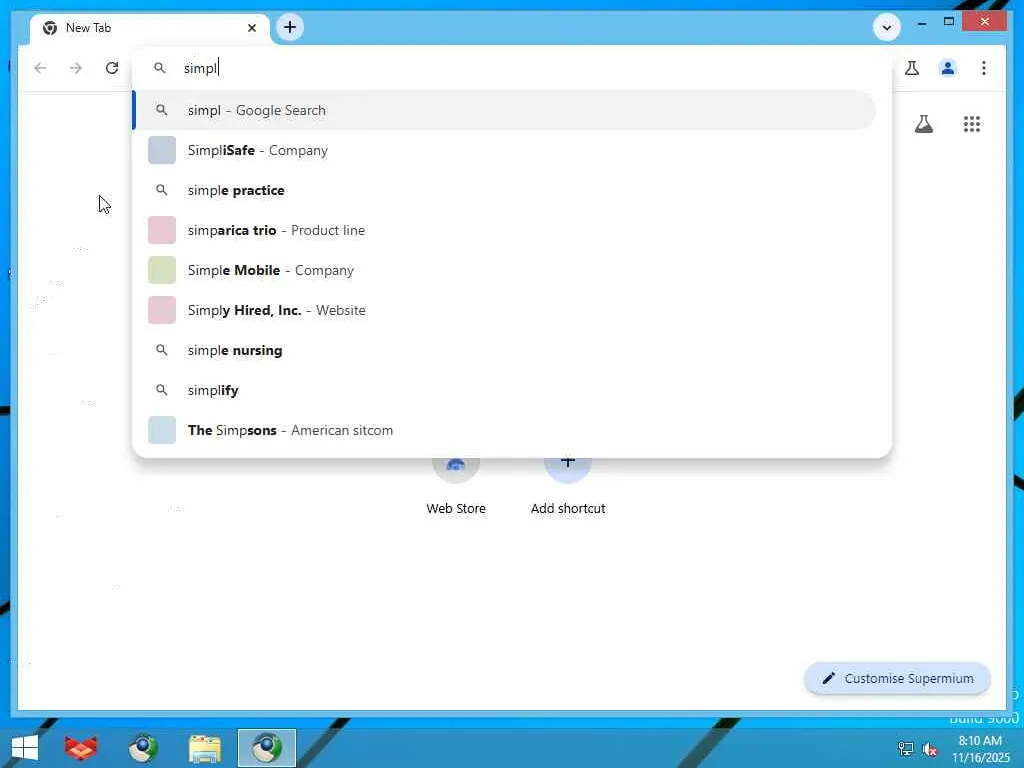Click the back navigation arrow
1024x768 pixels.
pyautogui.click(x=40, y=68)
